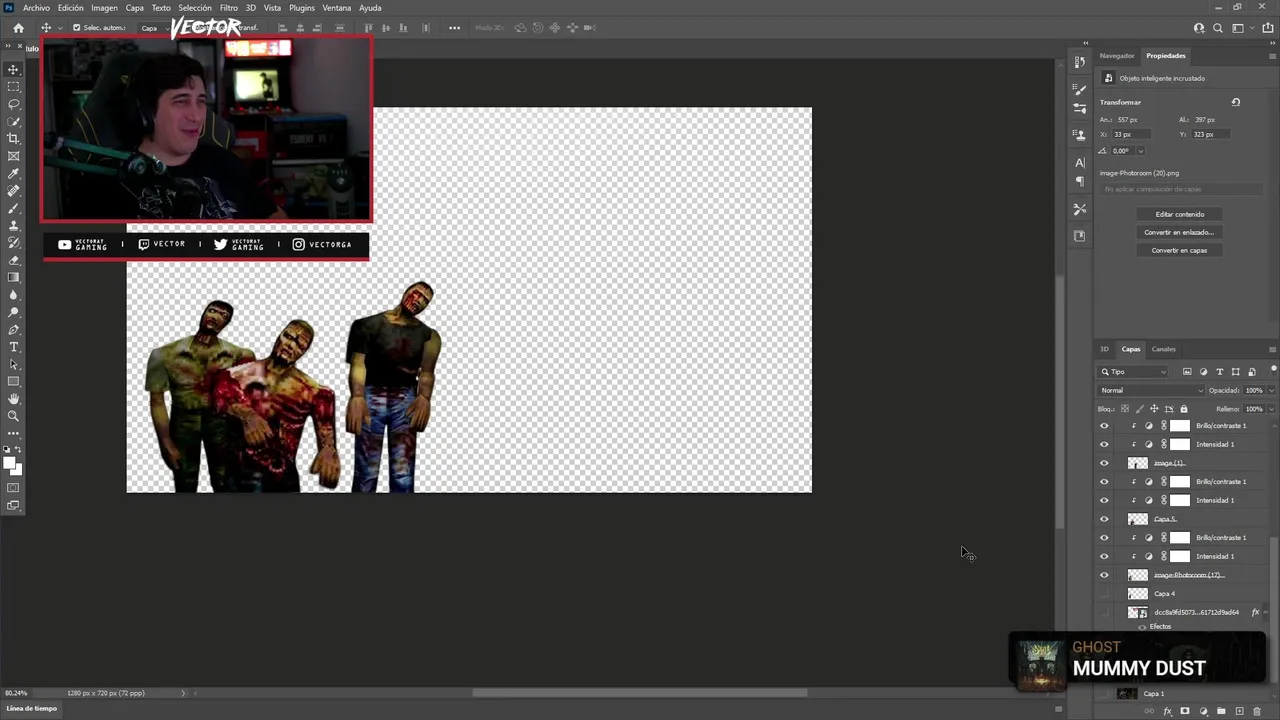1280x720 pixels.
Task: Open the Archivo menu
Action: pos(36,8)
